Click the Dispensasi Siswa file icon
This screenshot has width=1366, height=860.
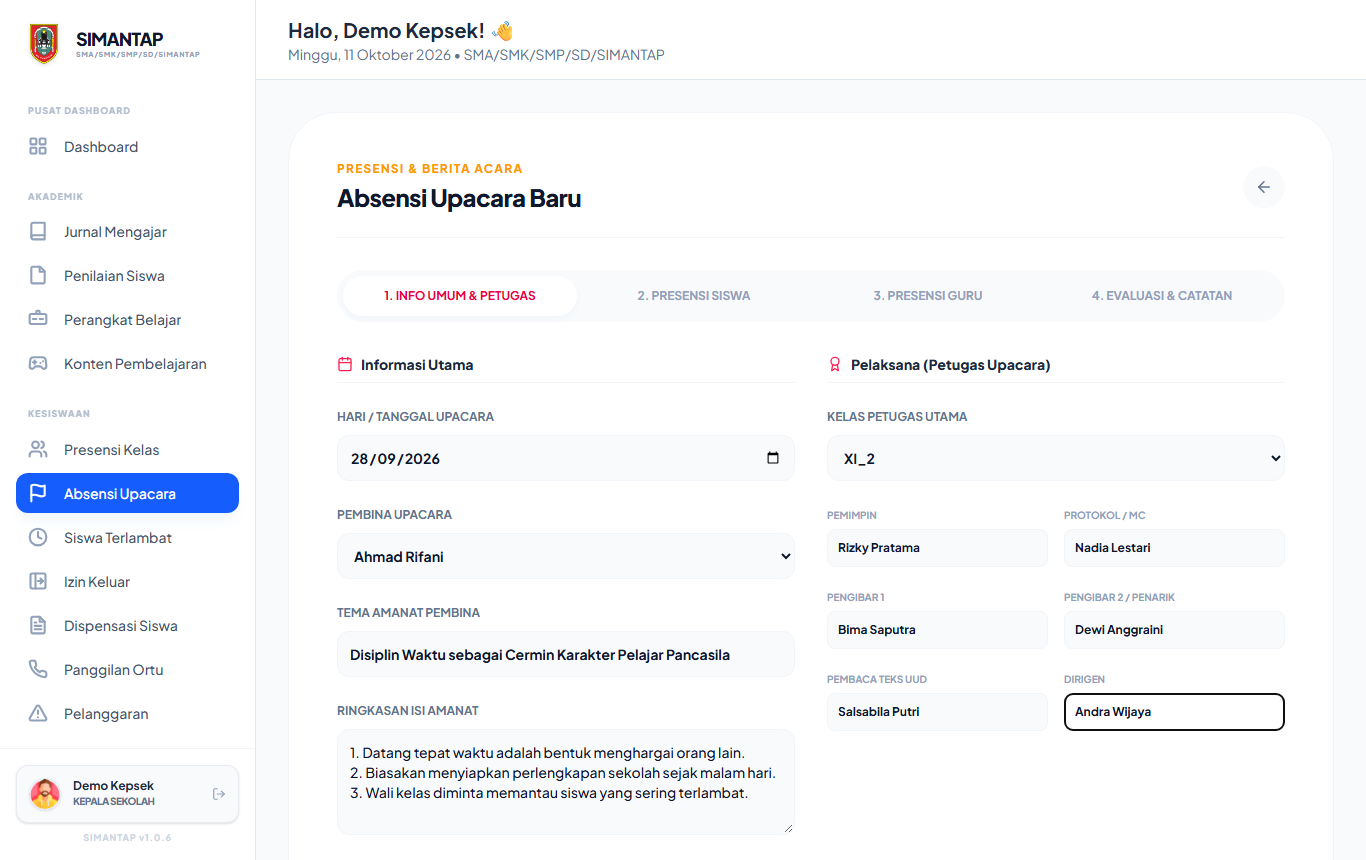pyautogui.click(x=38, y=626)
